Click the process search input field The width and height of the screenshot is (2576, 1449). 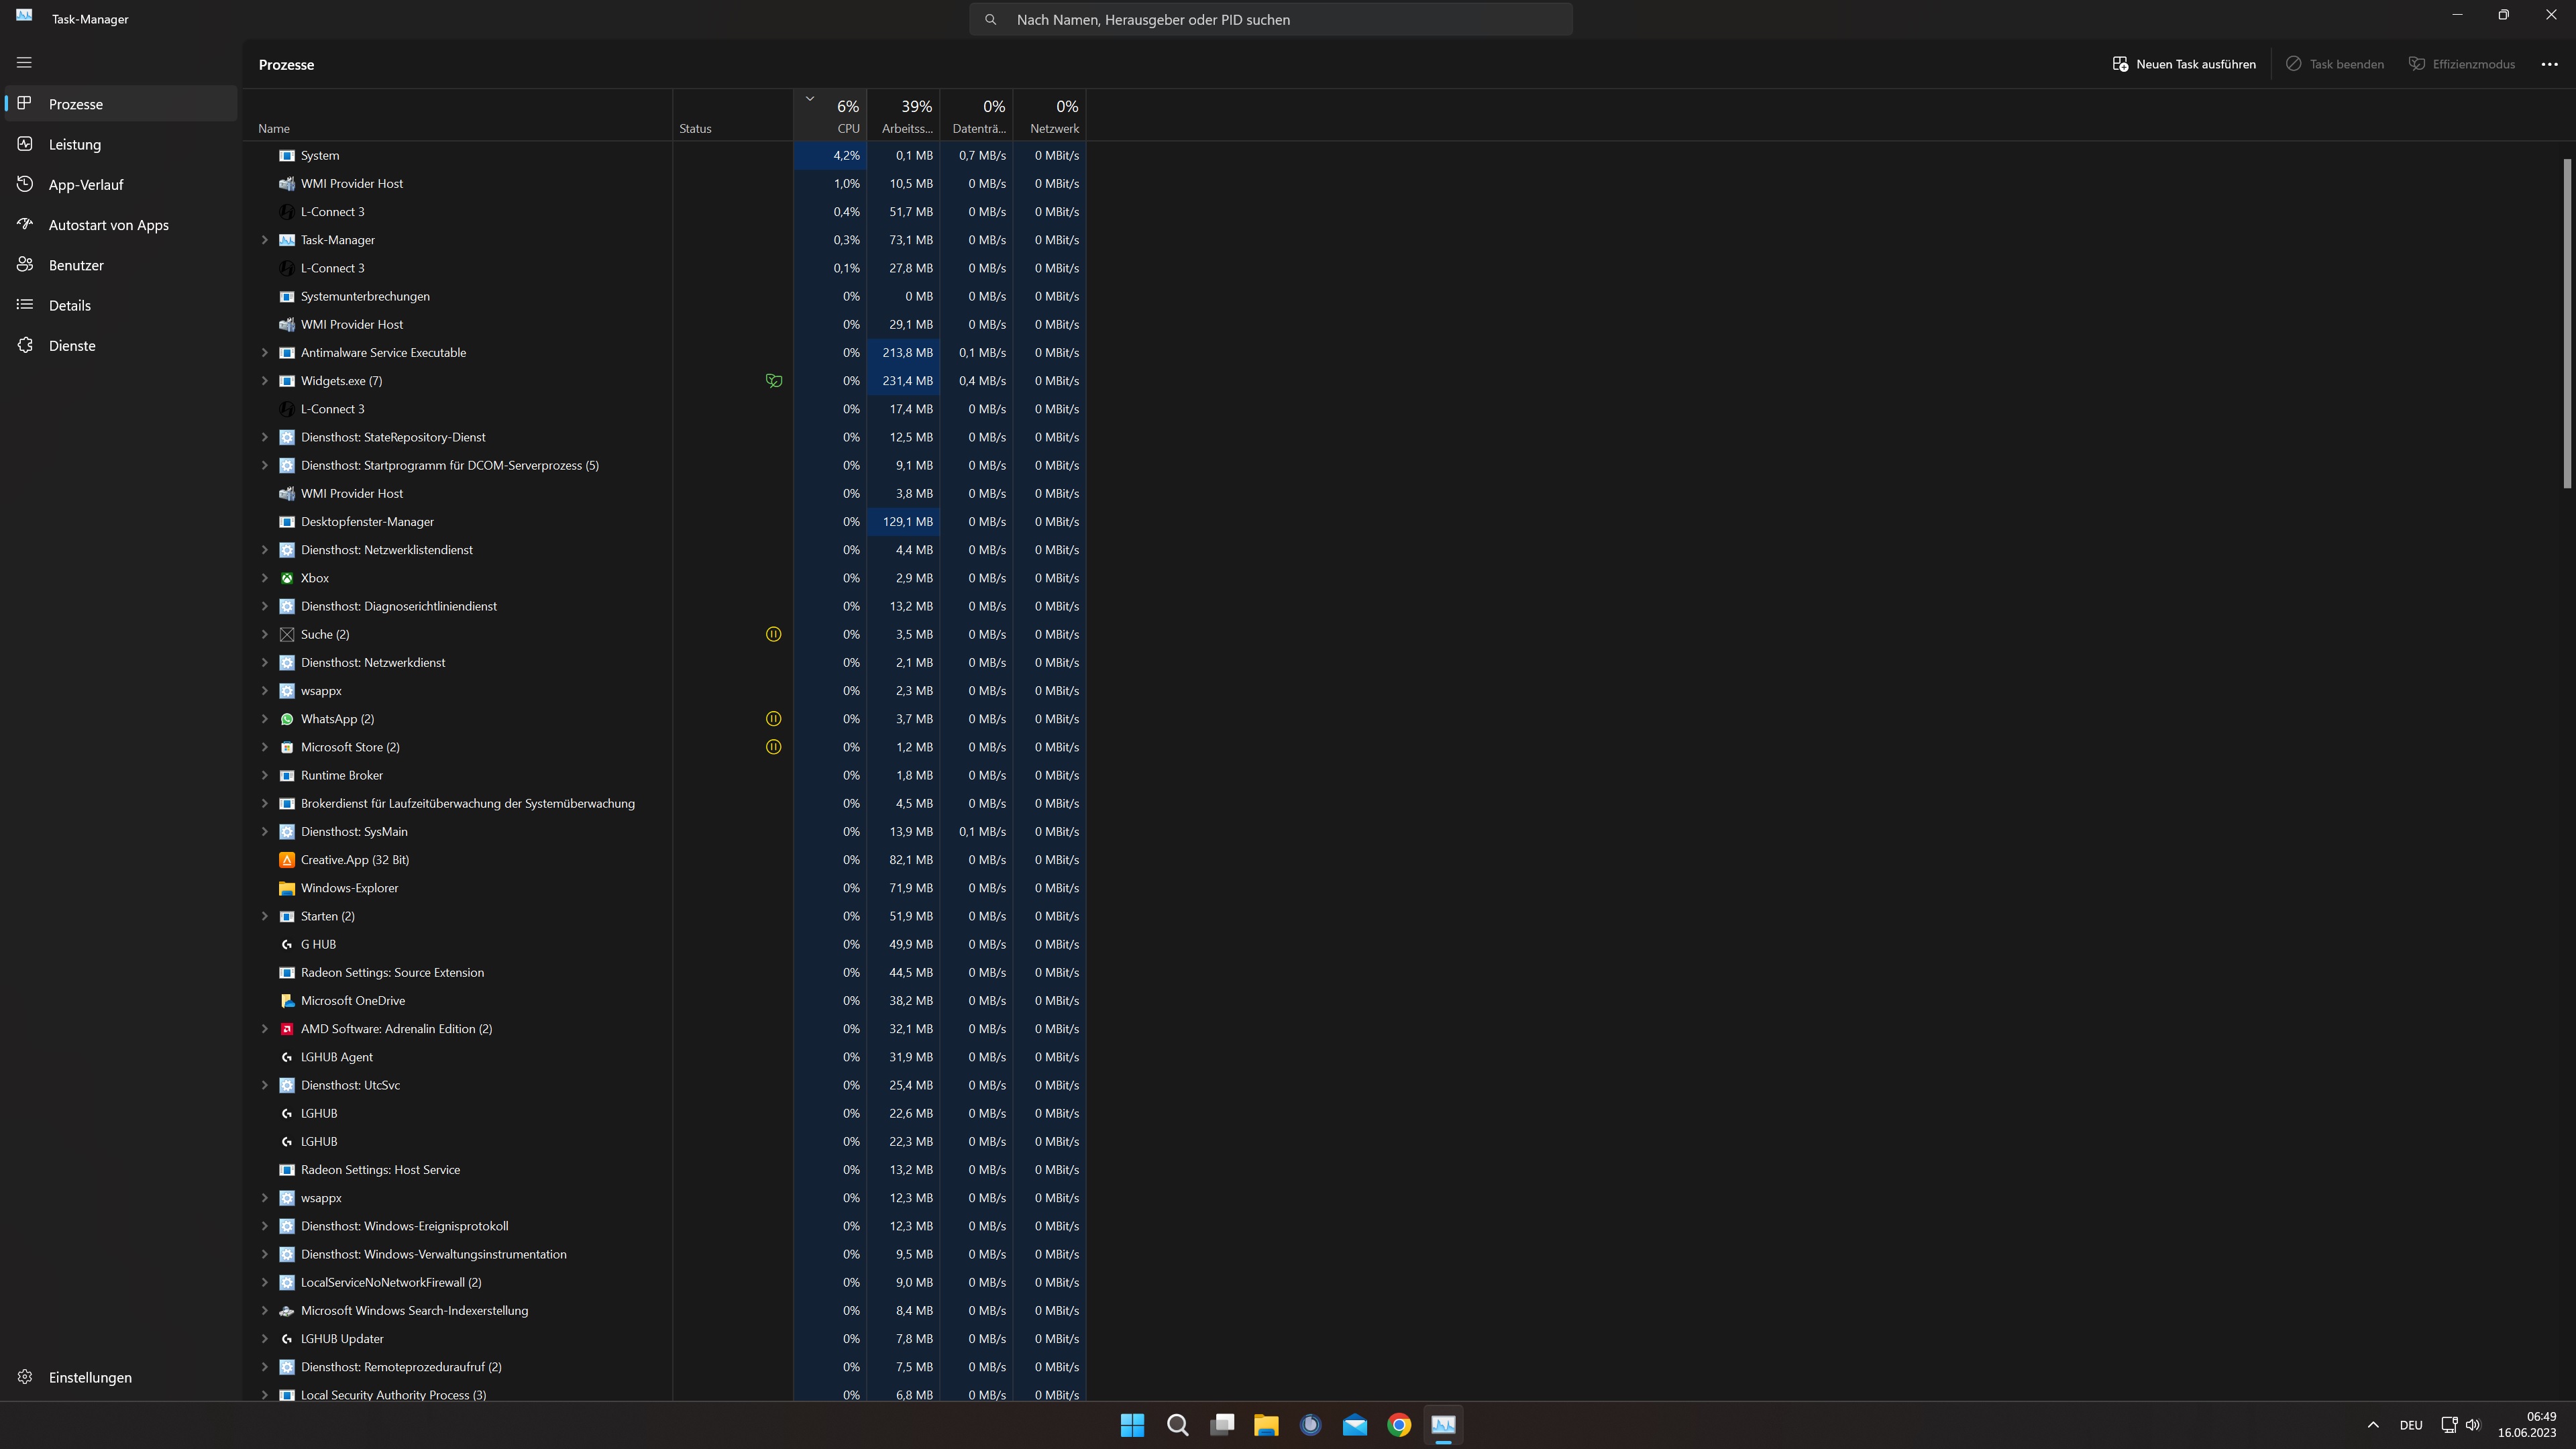click(1271, 19)
